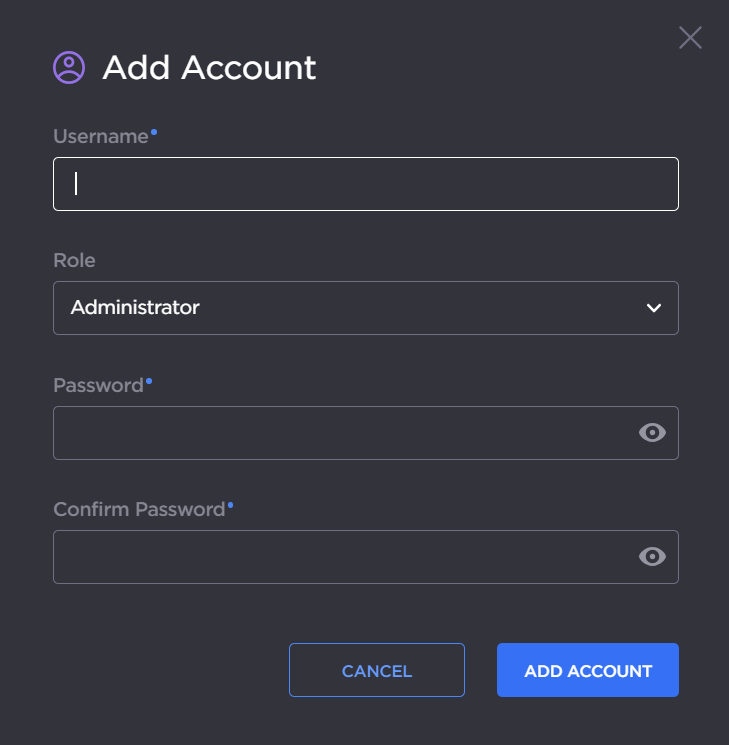Select the Confirm Password input field
Screen dimensions: 729x745
(340, 556)
